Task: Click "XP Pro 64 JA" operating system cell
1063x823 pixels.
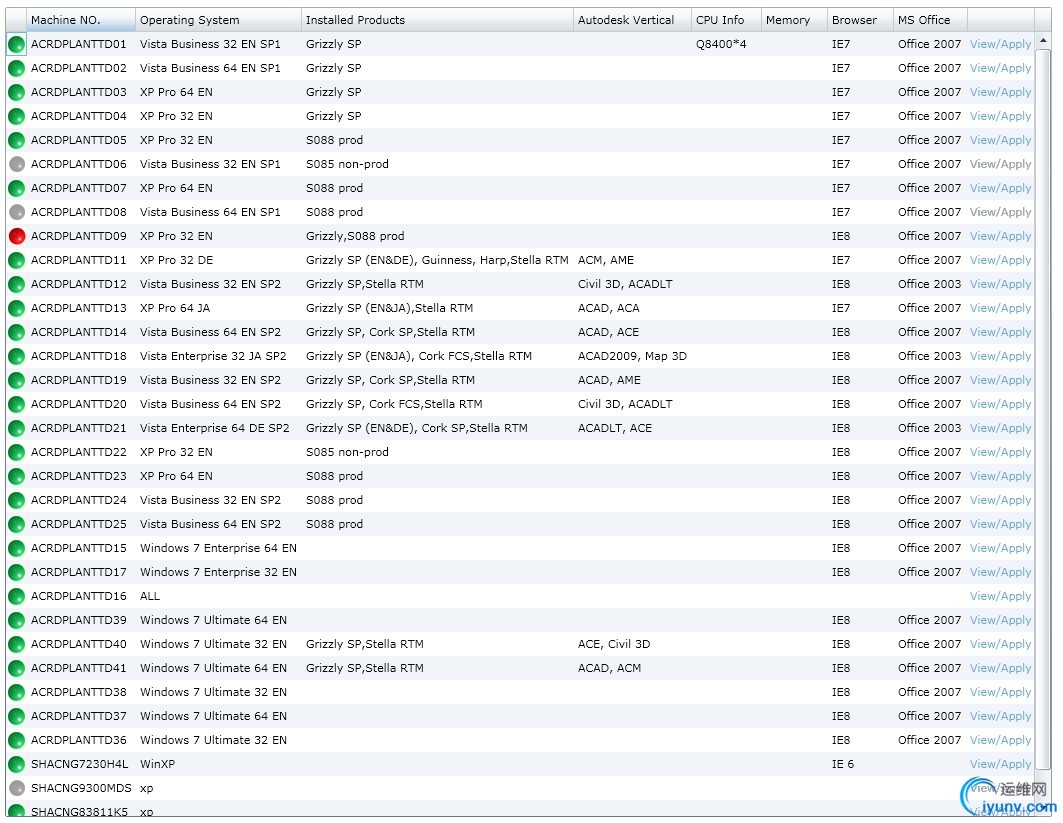Action: pyautogui.click(x=175, y=308)
